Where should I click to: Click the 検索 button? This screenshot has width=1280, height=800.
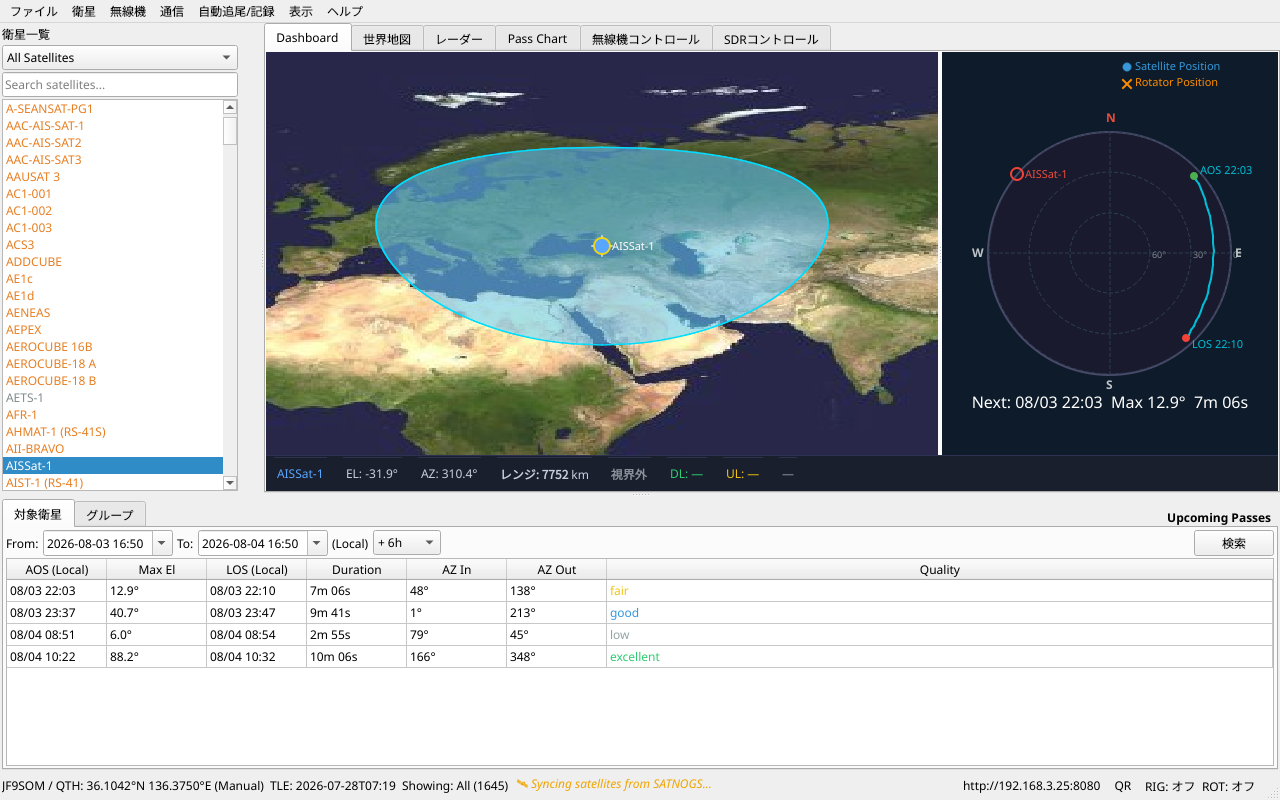coord(1234,543)
